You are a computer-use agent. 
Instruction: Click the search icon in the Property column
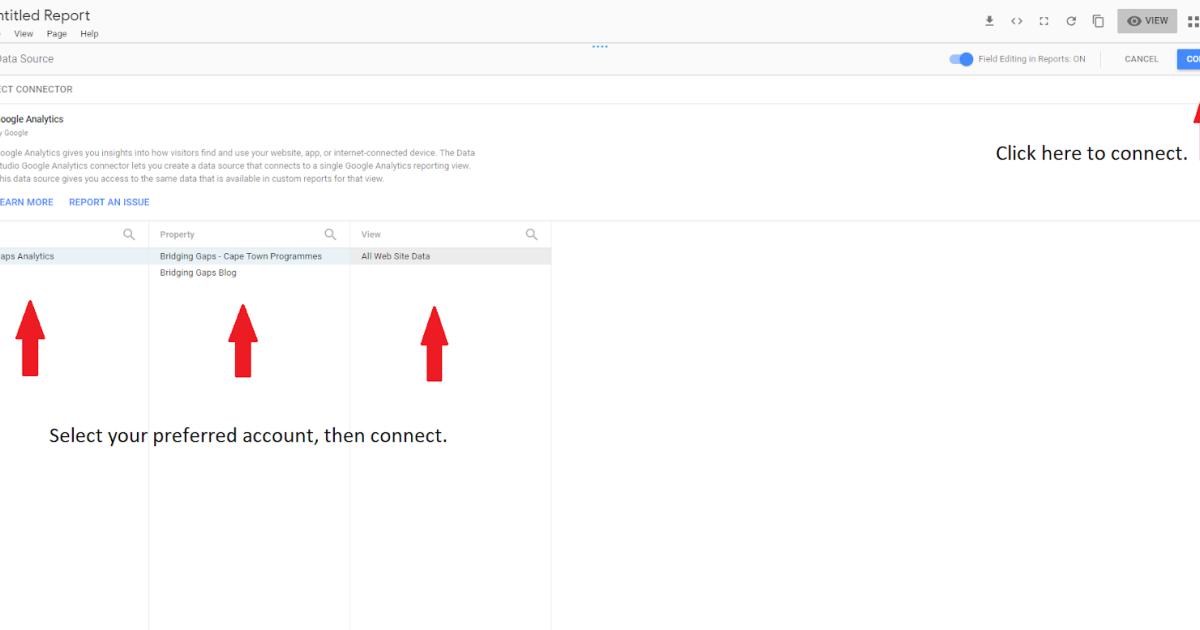click(x=331, y=233)
